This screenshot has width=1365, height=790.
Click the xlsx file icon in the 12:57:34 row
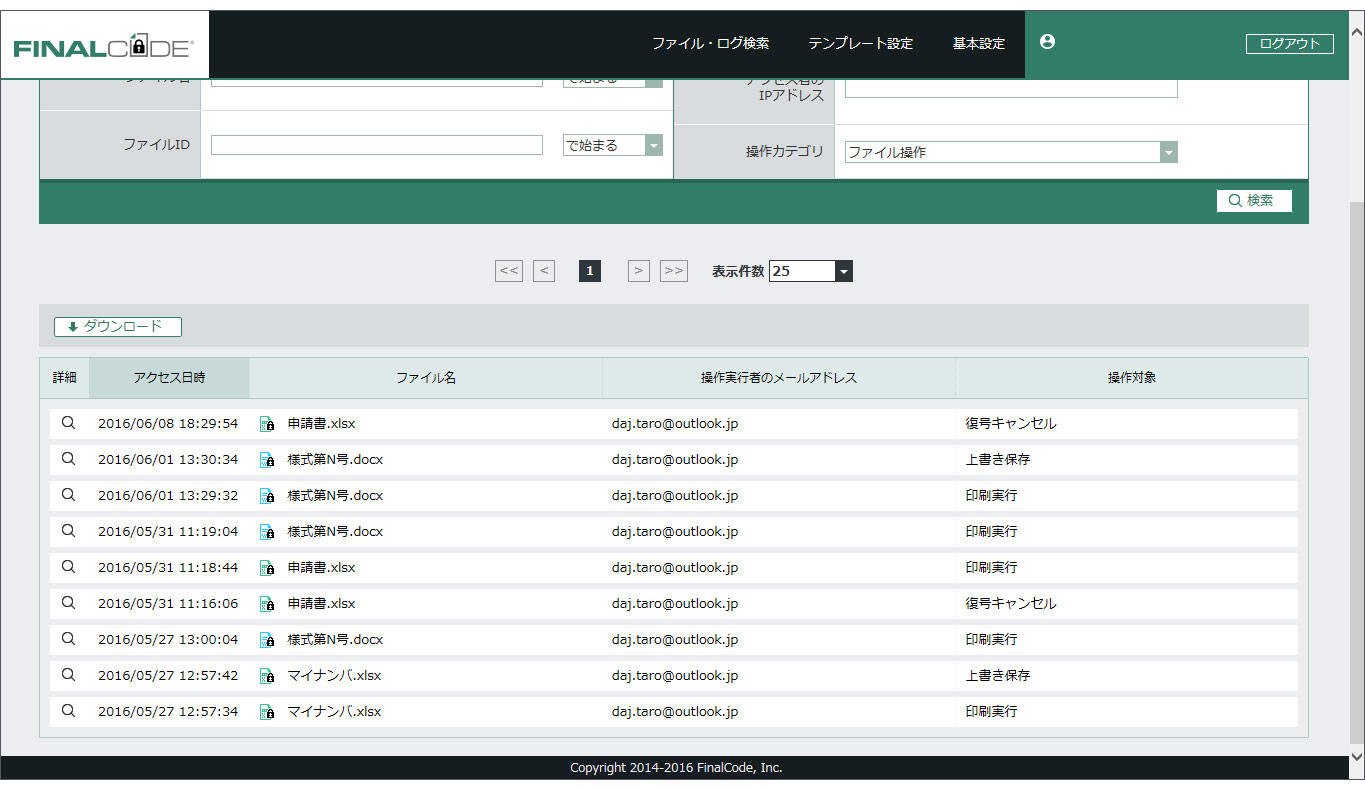267,712
